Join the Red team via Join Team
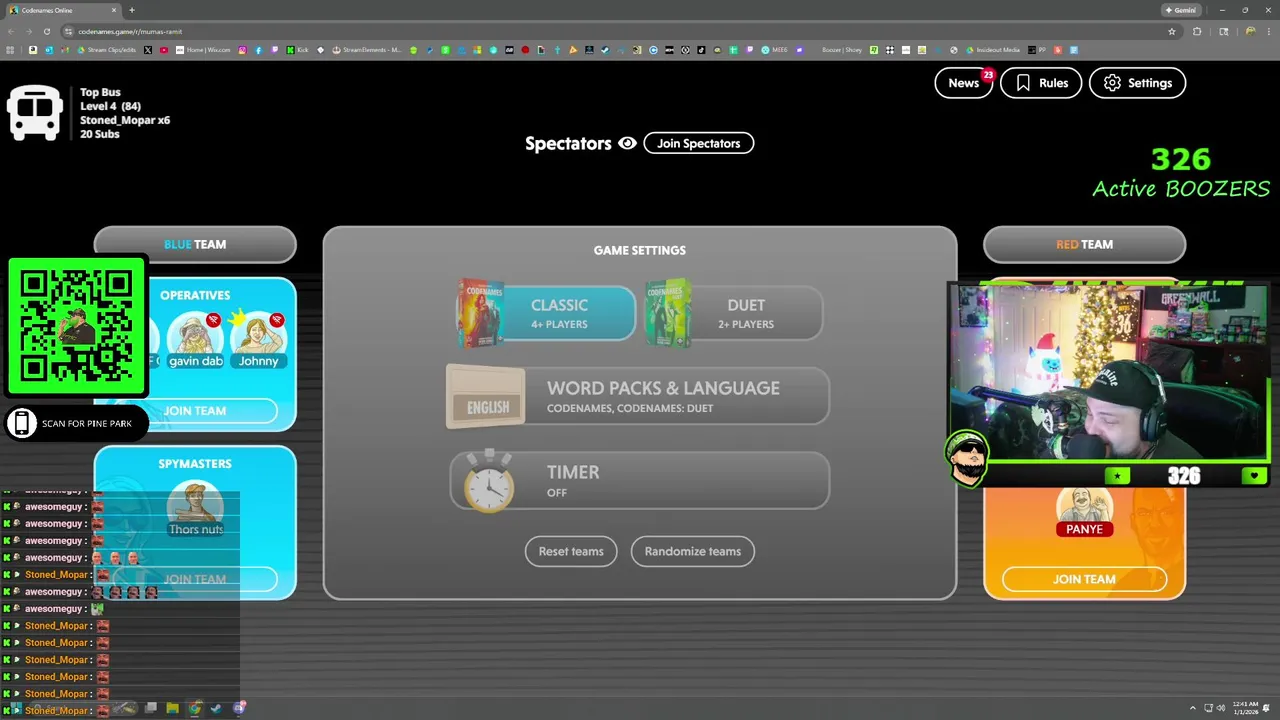Screen dimensions: 1280x720 1084,579
